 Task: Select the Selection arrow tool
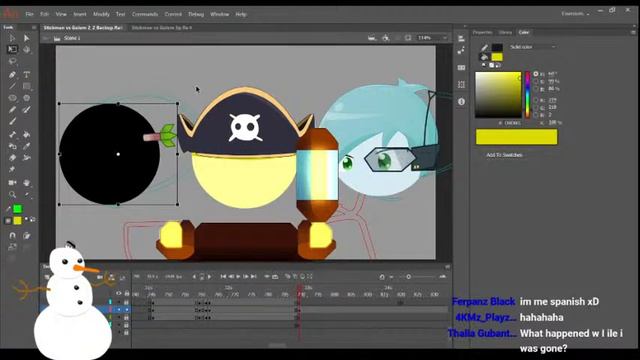click(x=12, y=38)
